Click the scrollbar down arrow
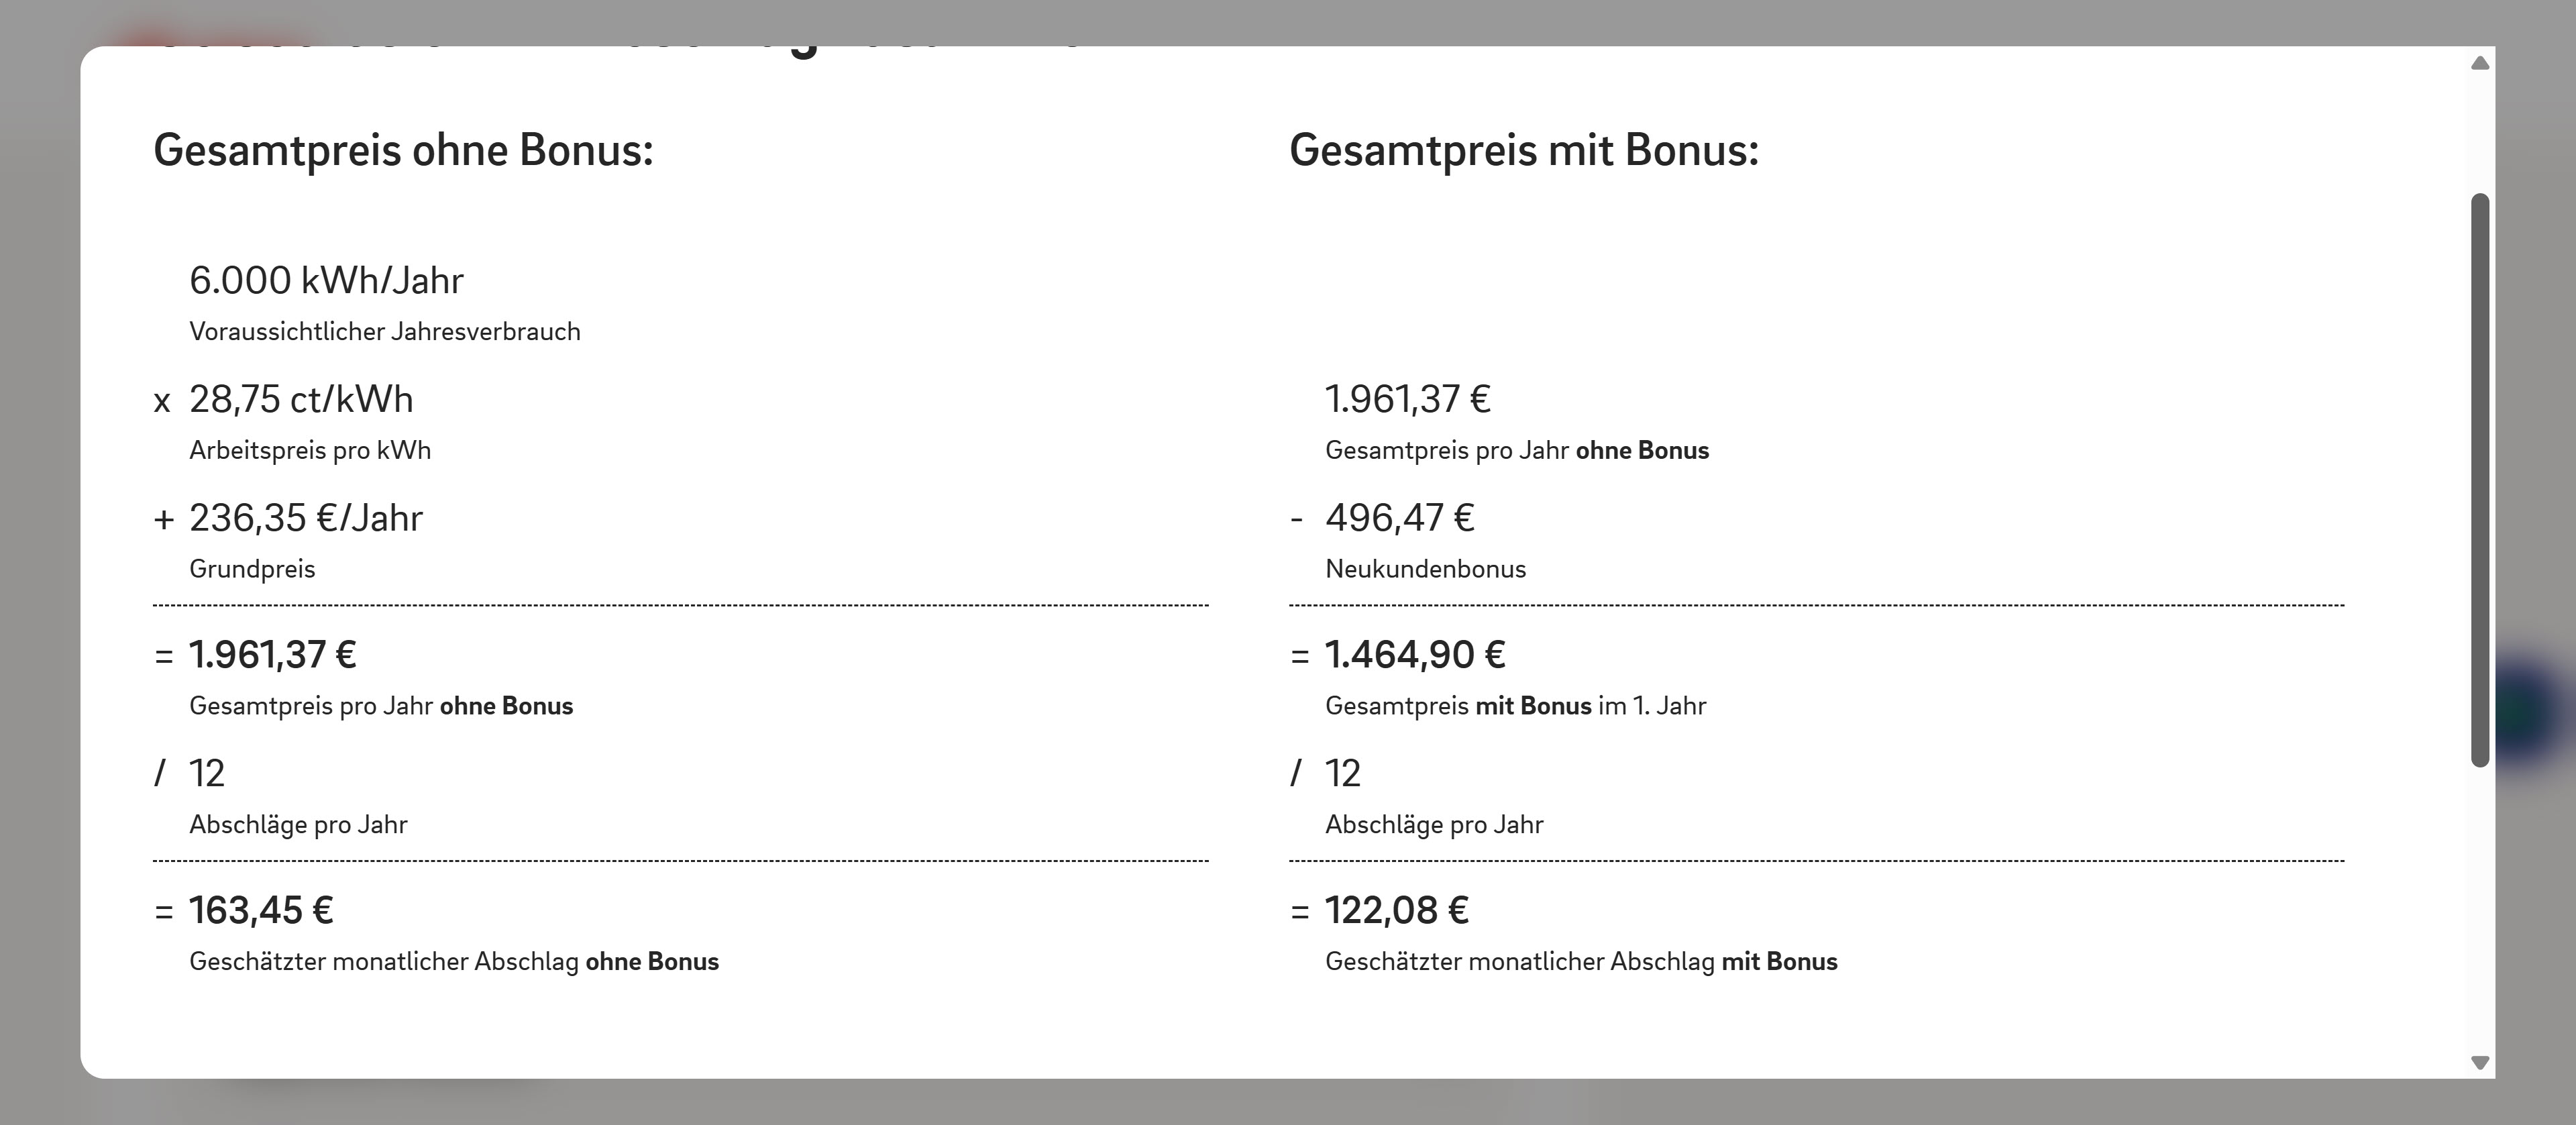This screenshot has height=1125, width=2576. pos(2479,1062)
